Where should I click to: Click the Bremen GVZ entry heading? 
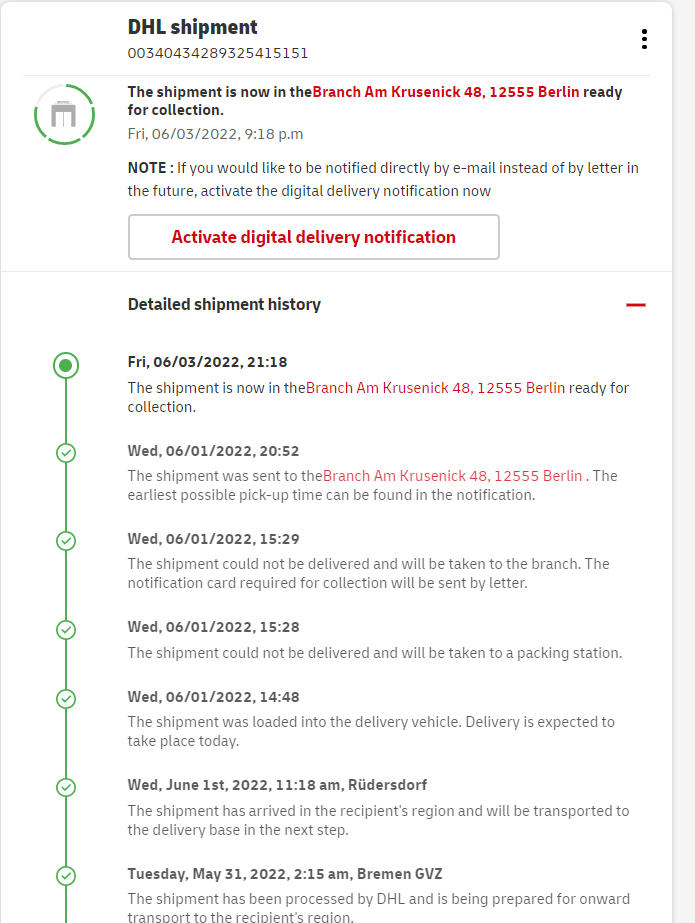[285, 873]
